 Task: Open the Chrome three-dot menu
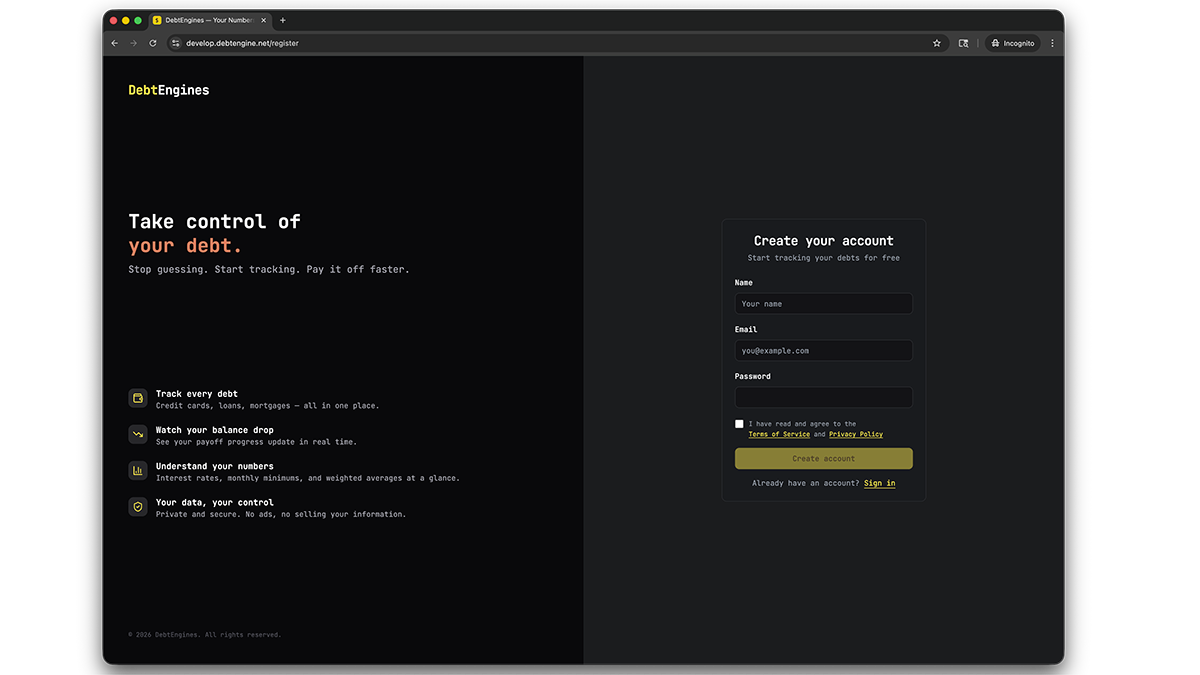pyautogui.click(x=1052, y=43)
